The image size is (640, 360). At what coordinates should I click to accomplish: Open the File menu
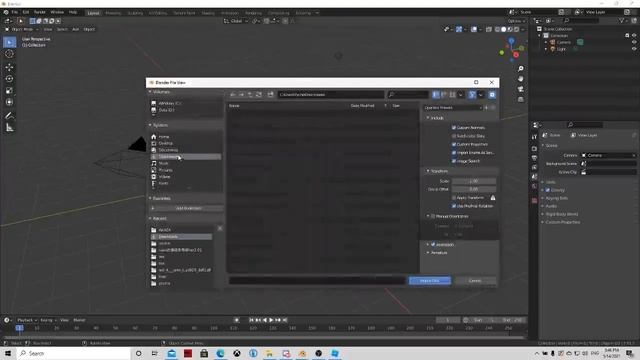pos(14,12)
